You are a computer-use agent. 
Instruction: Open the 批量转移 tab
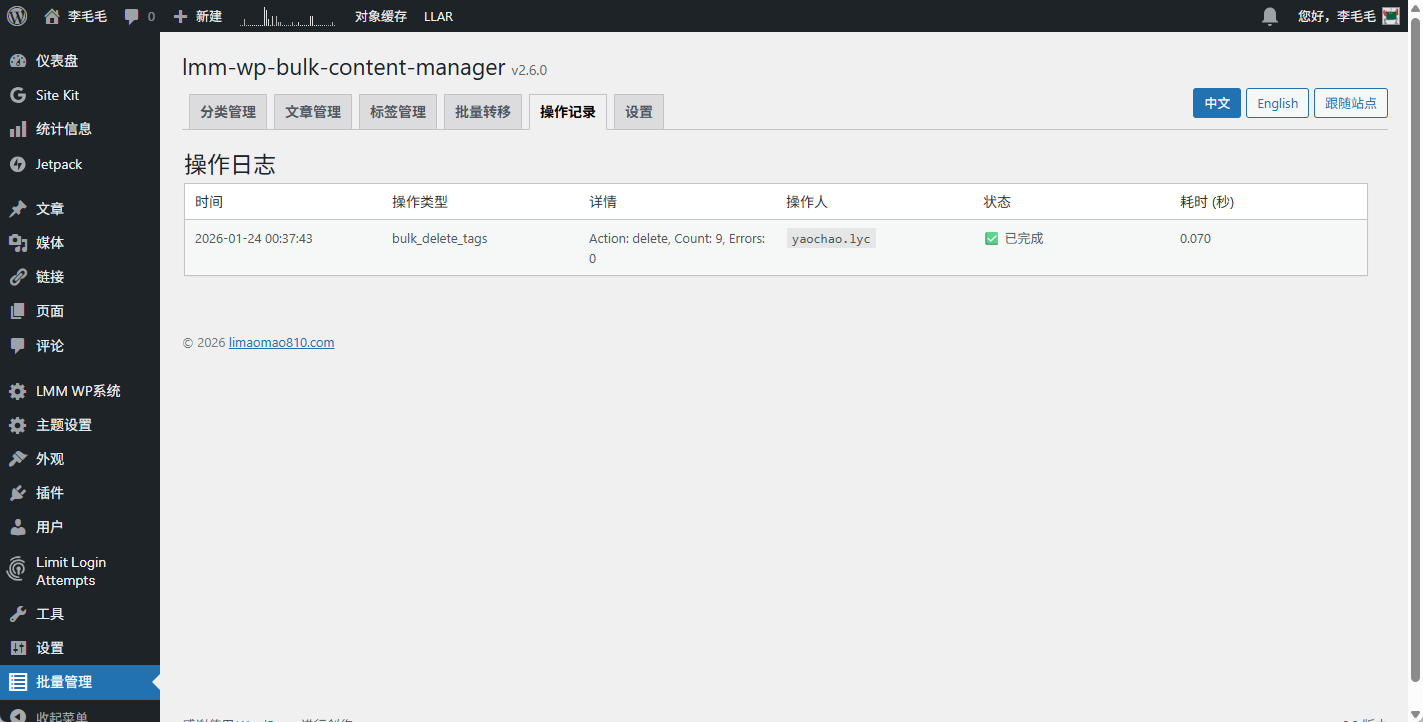[x=483, y=112]
